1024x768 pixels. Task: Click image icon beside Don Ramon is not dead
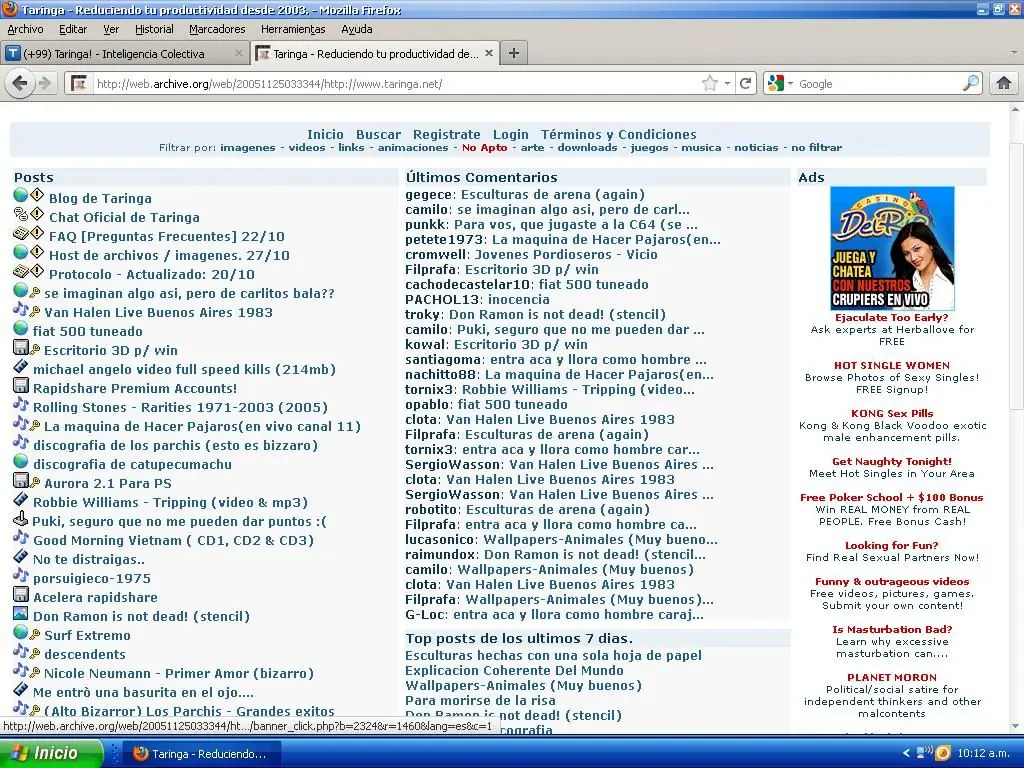click(21, 613)
